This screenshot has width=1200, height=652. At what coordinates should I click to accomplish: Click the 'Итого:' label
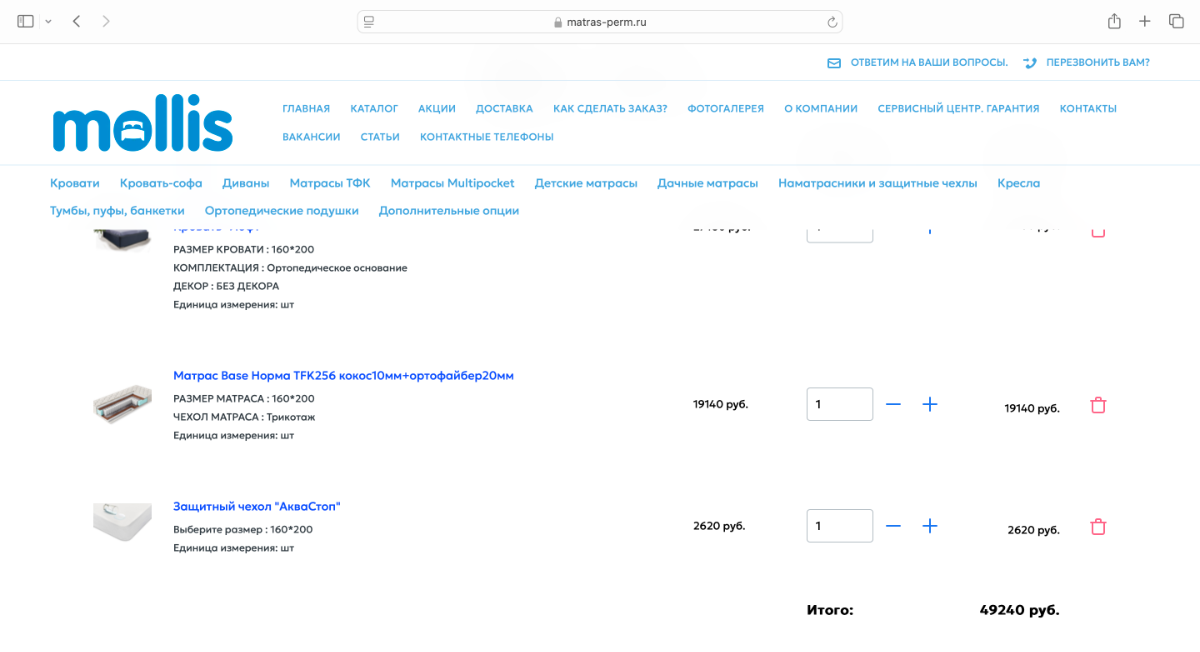(830, 610)
